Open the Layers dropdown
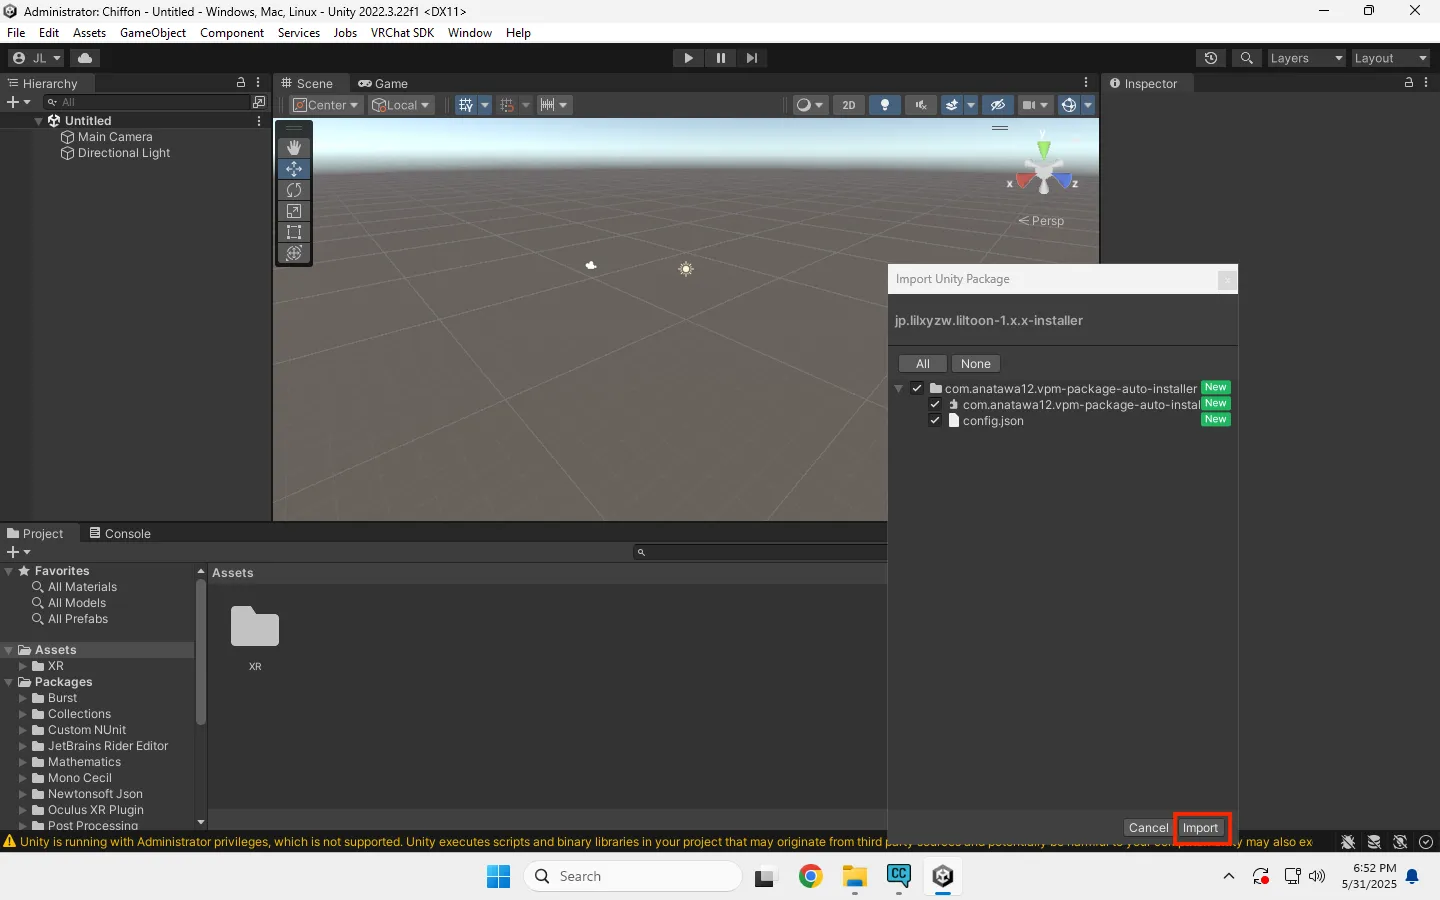This screenshot has height=900, width=1440. click(x=1306, y=58)
